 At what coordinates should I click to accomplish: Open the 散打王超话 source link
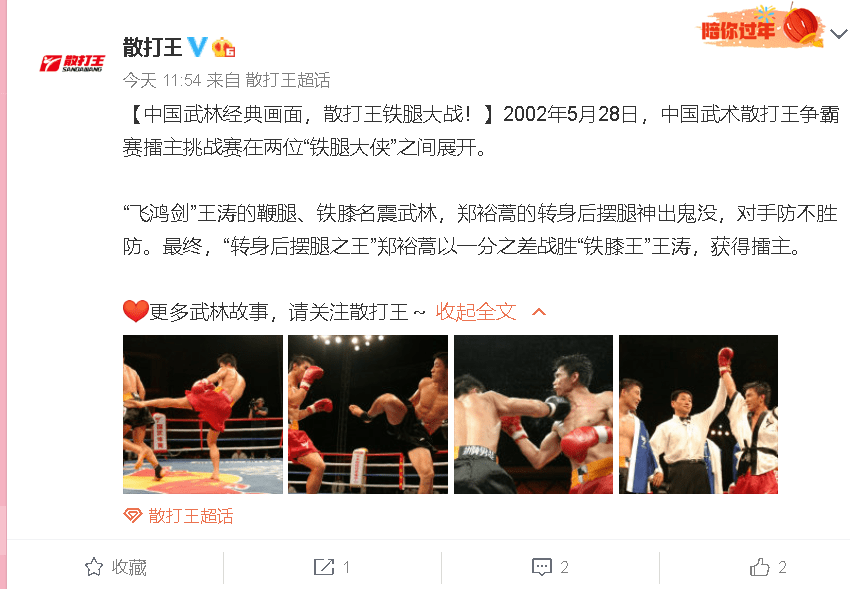288,81
